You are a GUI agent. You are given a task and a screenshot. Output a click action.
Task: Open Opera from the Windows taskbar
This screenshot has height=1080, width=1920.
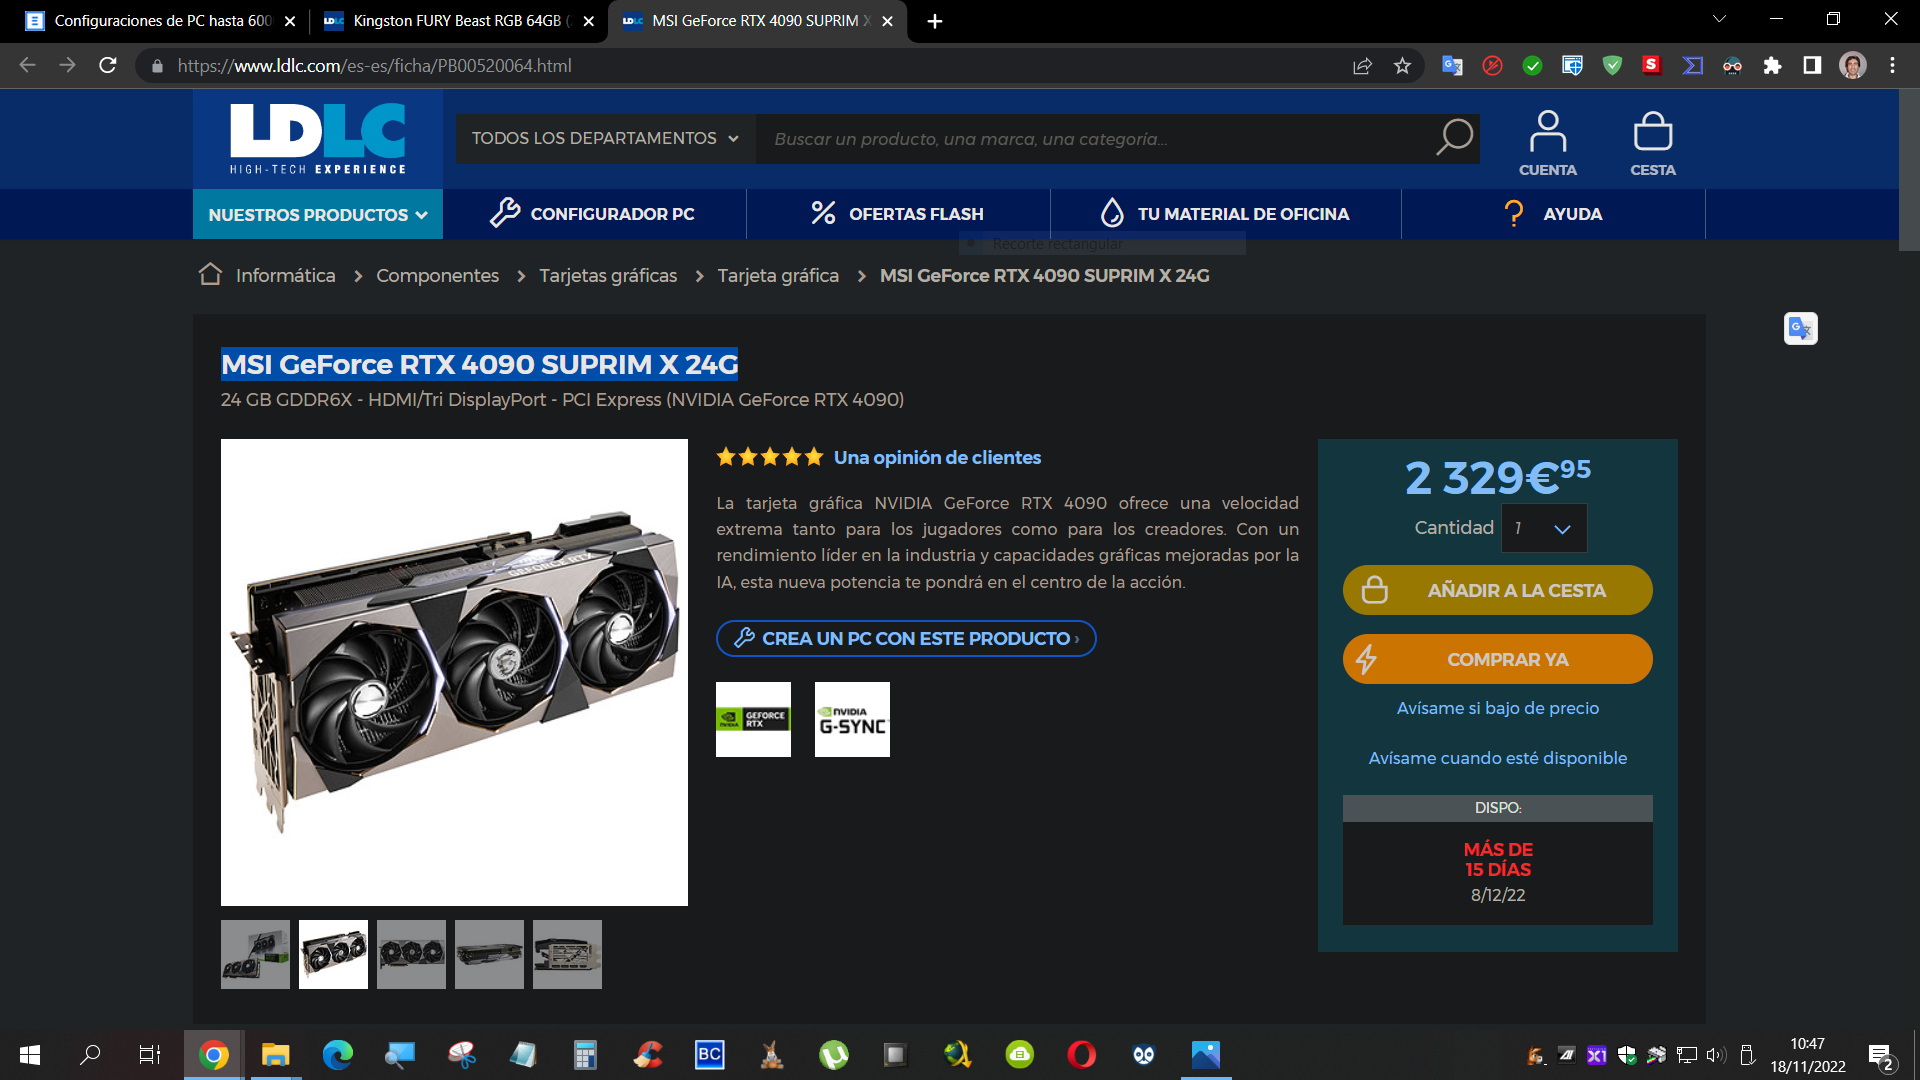coord(1081,1054)
